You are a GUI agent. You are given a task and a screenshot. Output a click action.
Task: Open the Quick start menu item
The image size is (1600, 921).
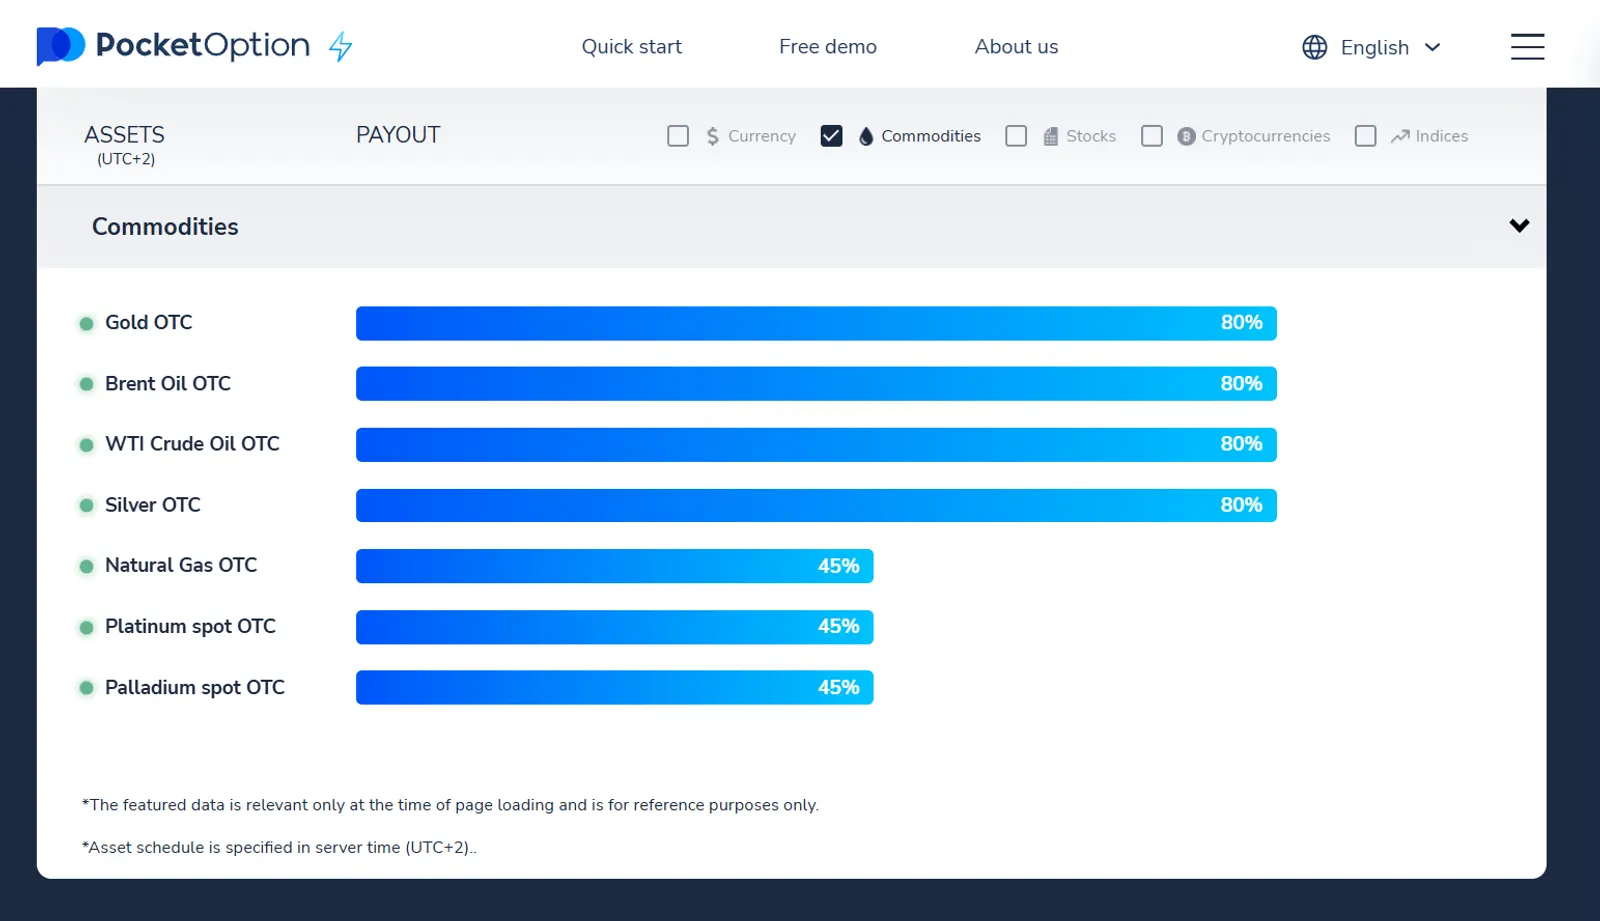coord(631,47)
